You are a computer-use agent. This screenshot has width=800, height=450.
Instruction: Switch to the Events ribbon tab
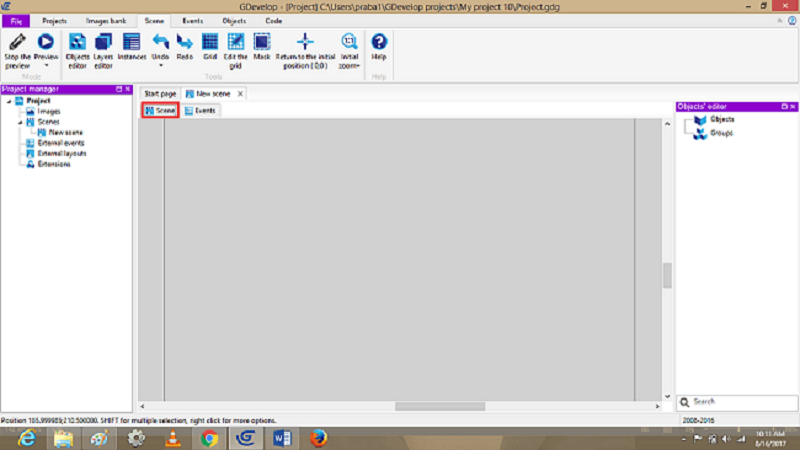(x=192, y=21)
